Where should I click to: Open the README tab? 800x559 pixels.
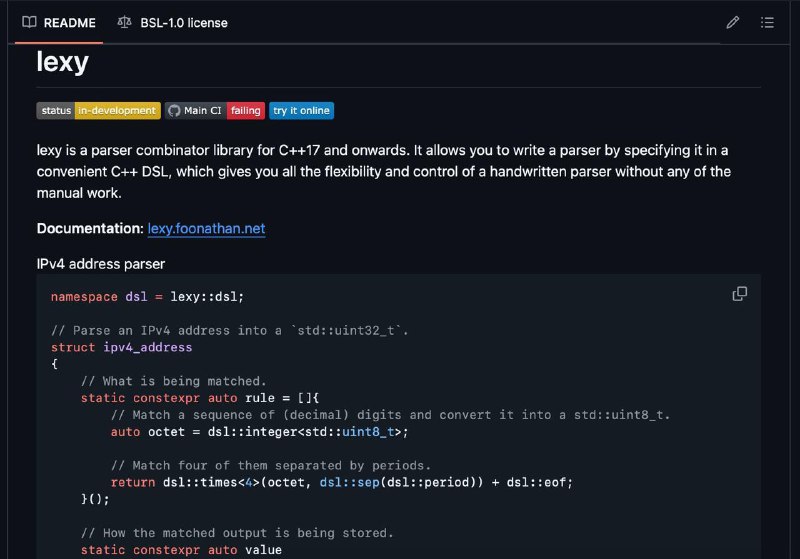click(x=59, y=22)
